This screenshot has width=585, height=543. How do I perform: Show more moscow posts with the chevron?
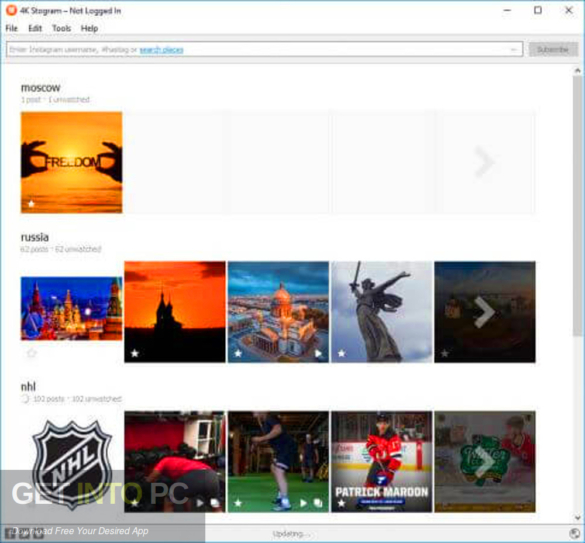pos(484,162)
